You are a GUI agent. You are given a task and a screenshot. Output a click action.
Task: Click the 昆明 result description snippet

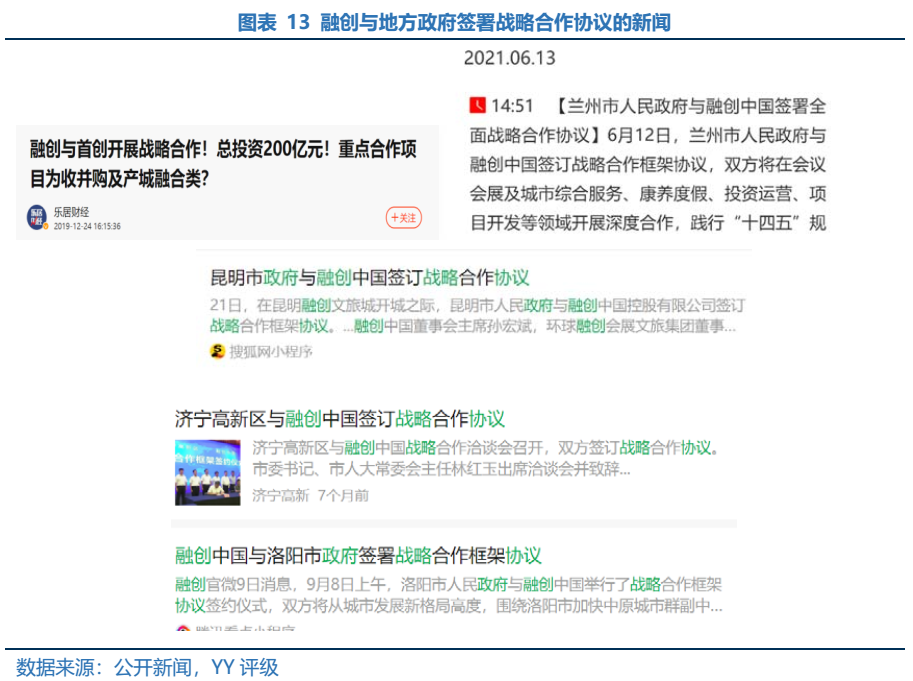point(476,315)
